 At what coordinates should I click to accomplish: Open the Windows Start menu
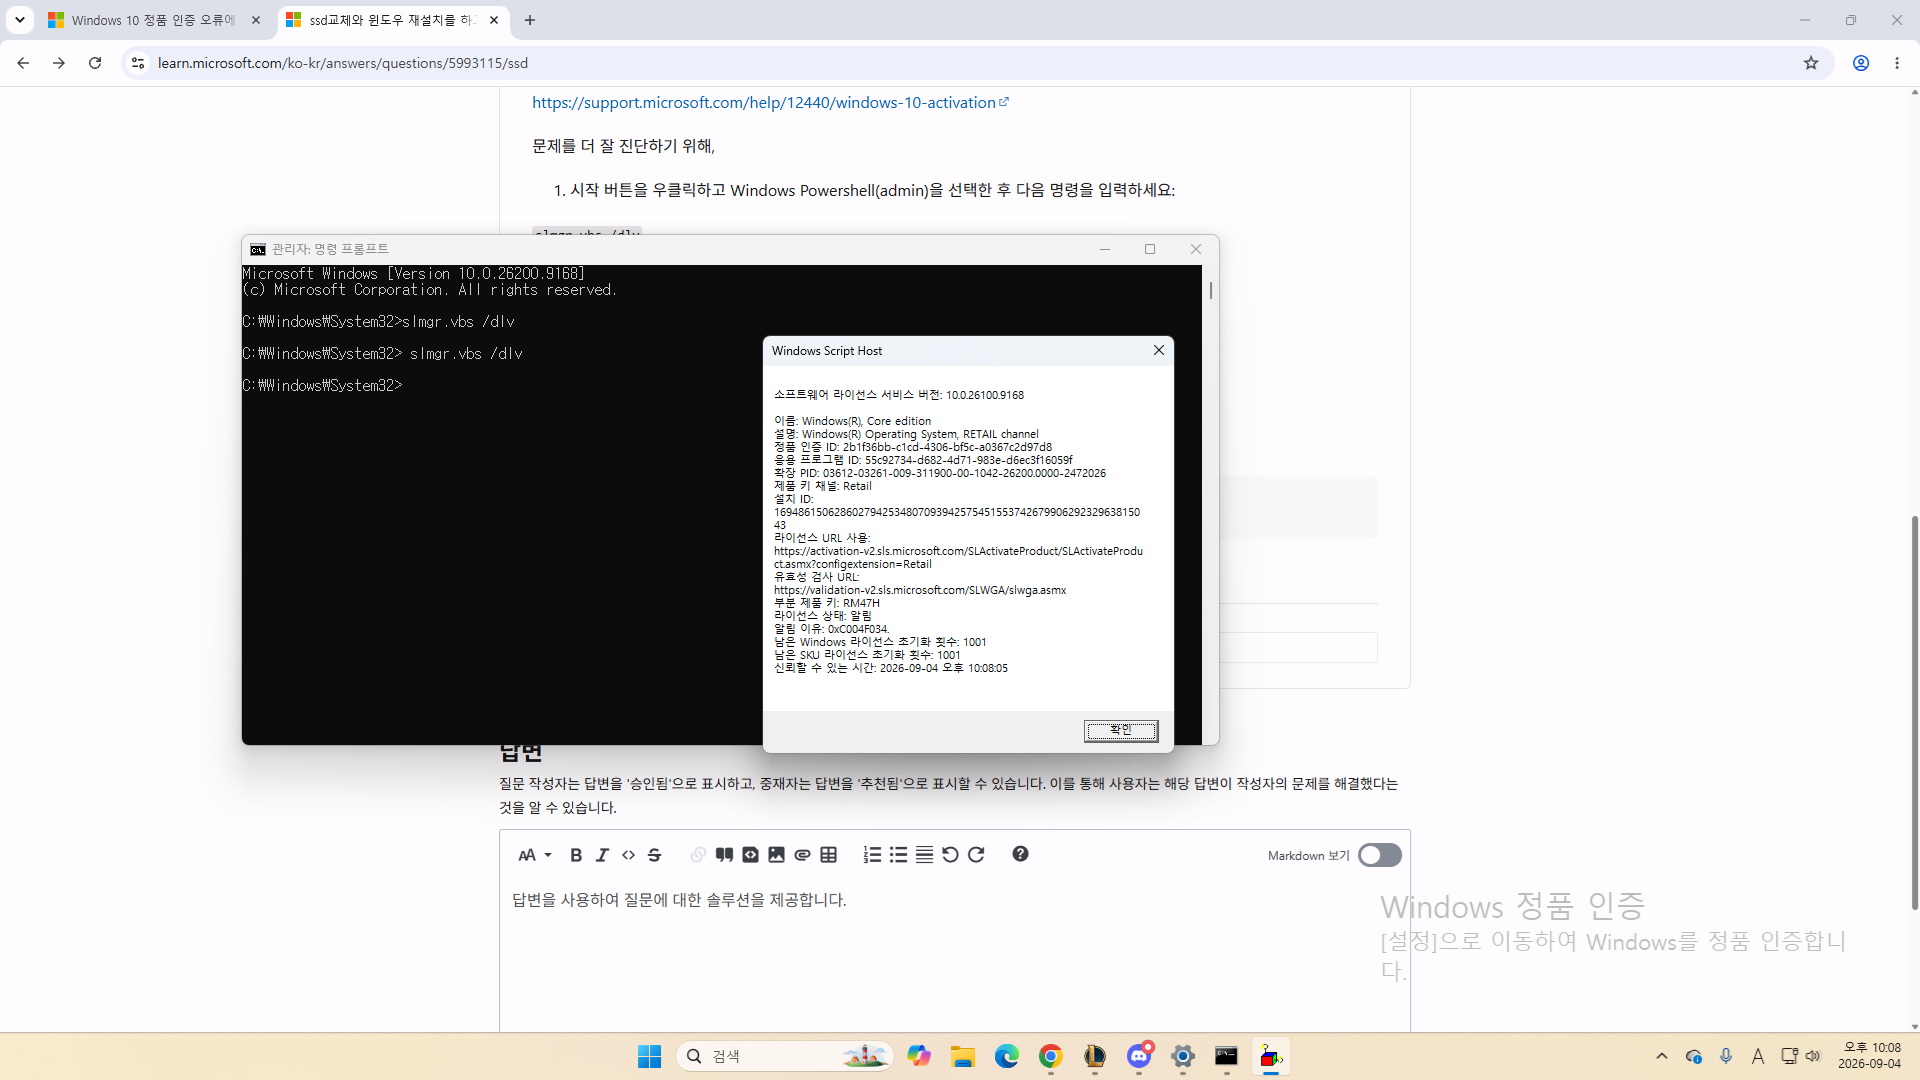click(650, 1056)
